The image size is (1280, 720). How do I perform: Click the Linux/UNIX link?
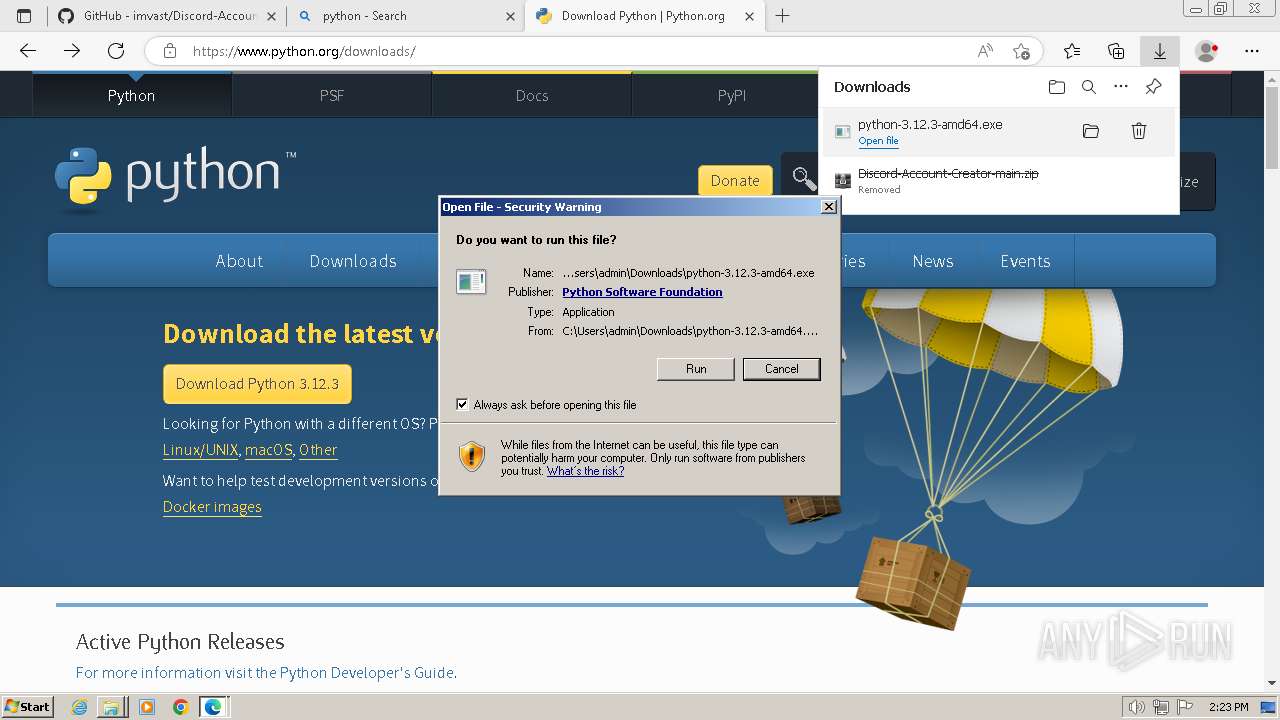(x=201, y=450)
